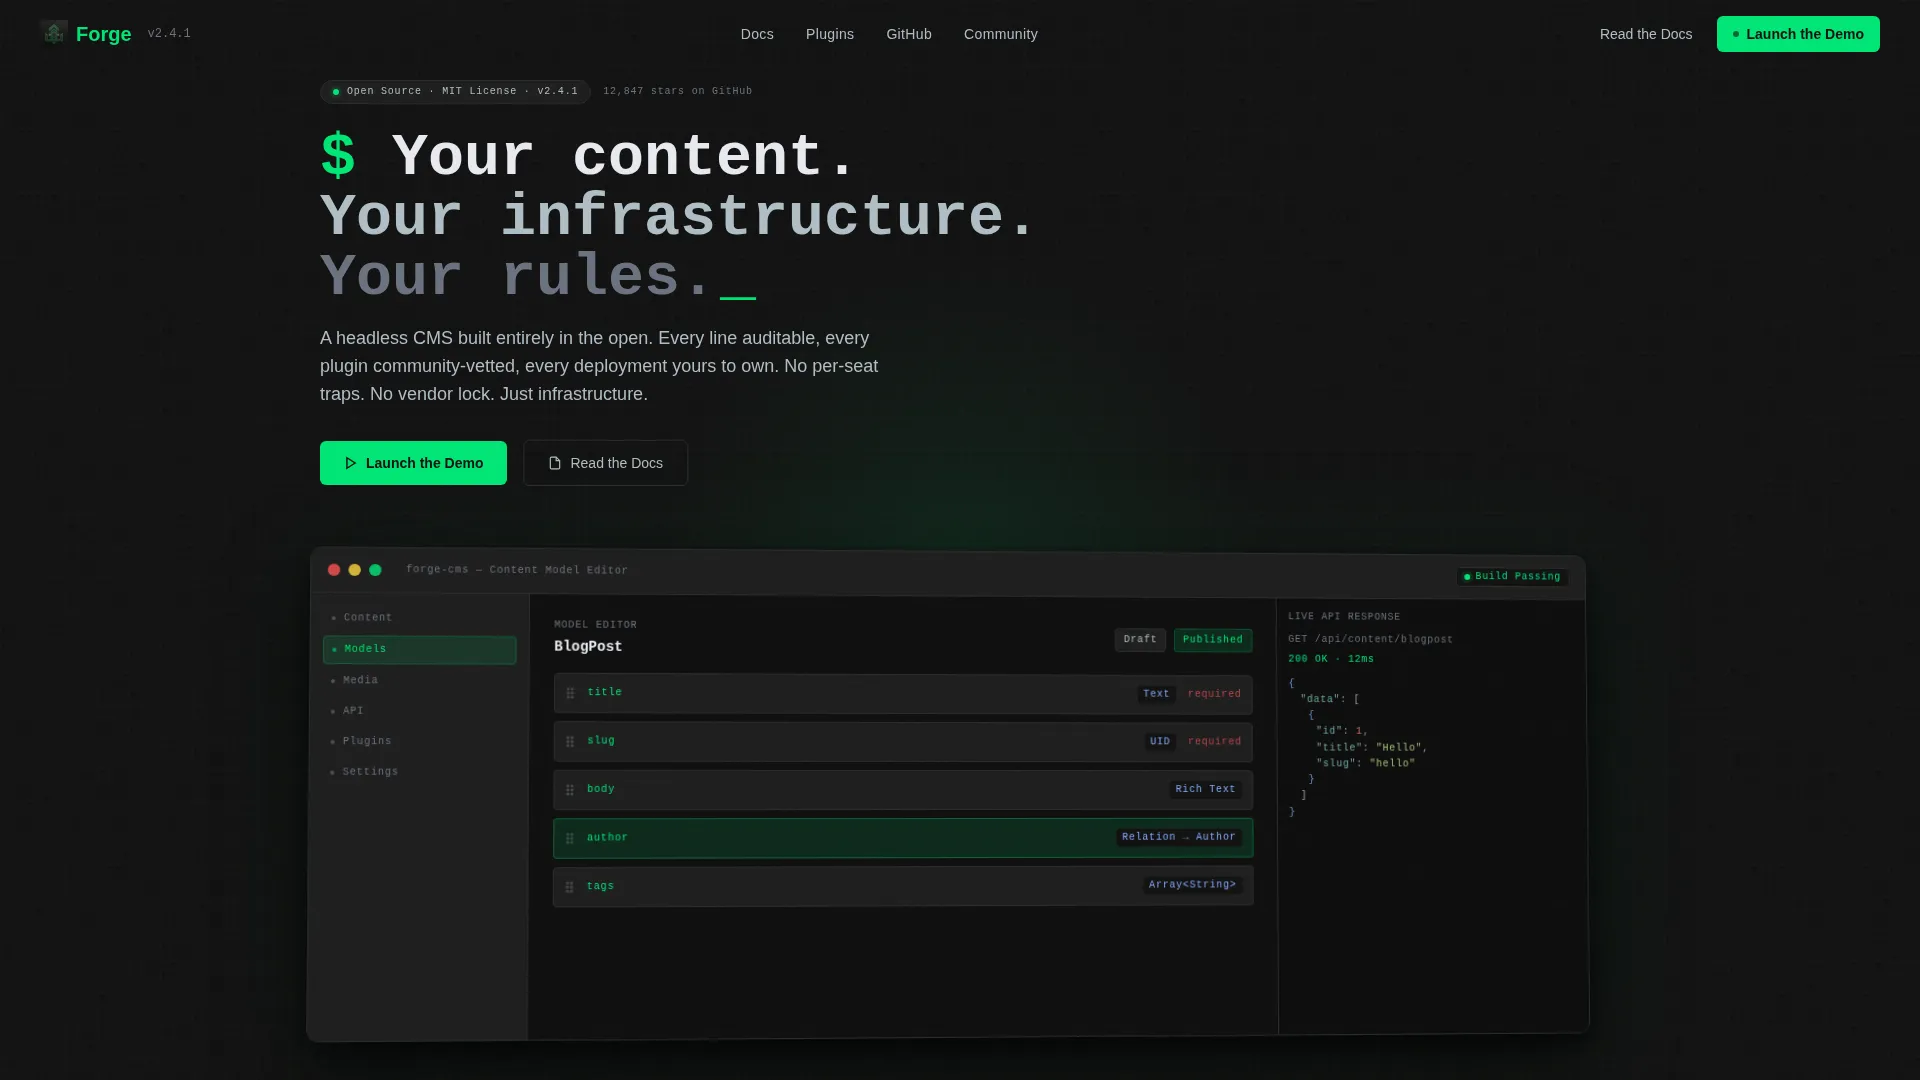
Task: Click the Forge brand name
Action: 104,34
